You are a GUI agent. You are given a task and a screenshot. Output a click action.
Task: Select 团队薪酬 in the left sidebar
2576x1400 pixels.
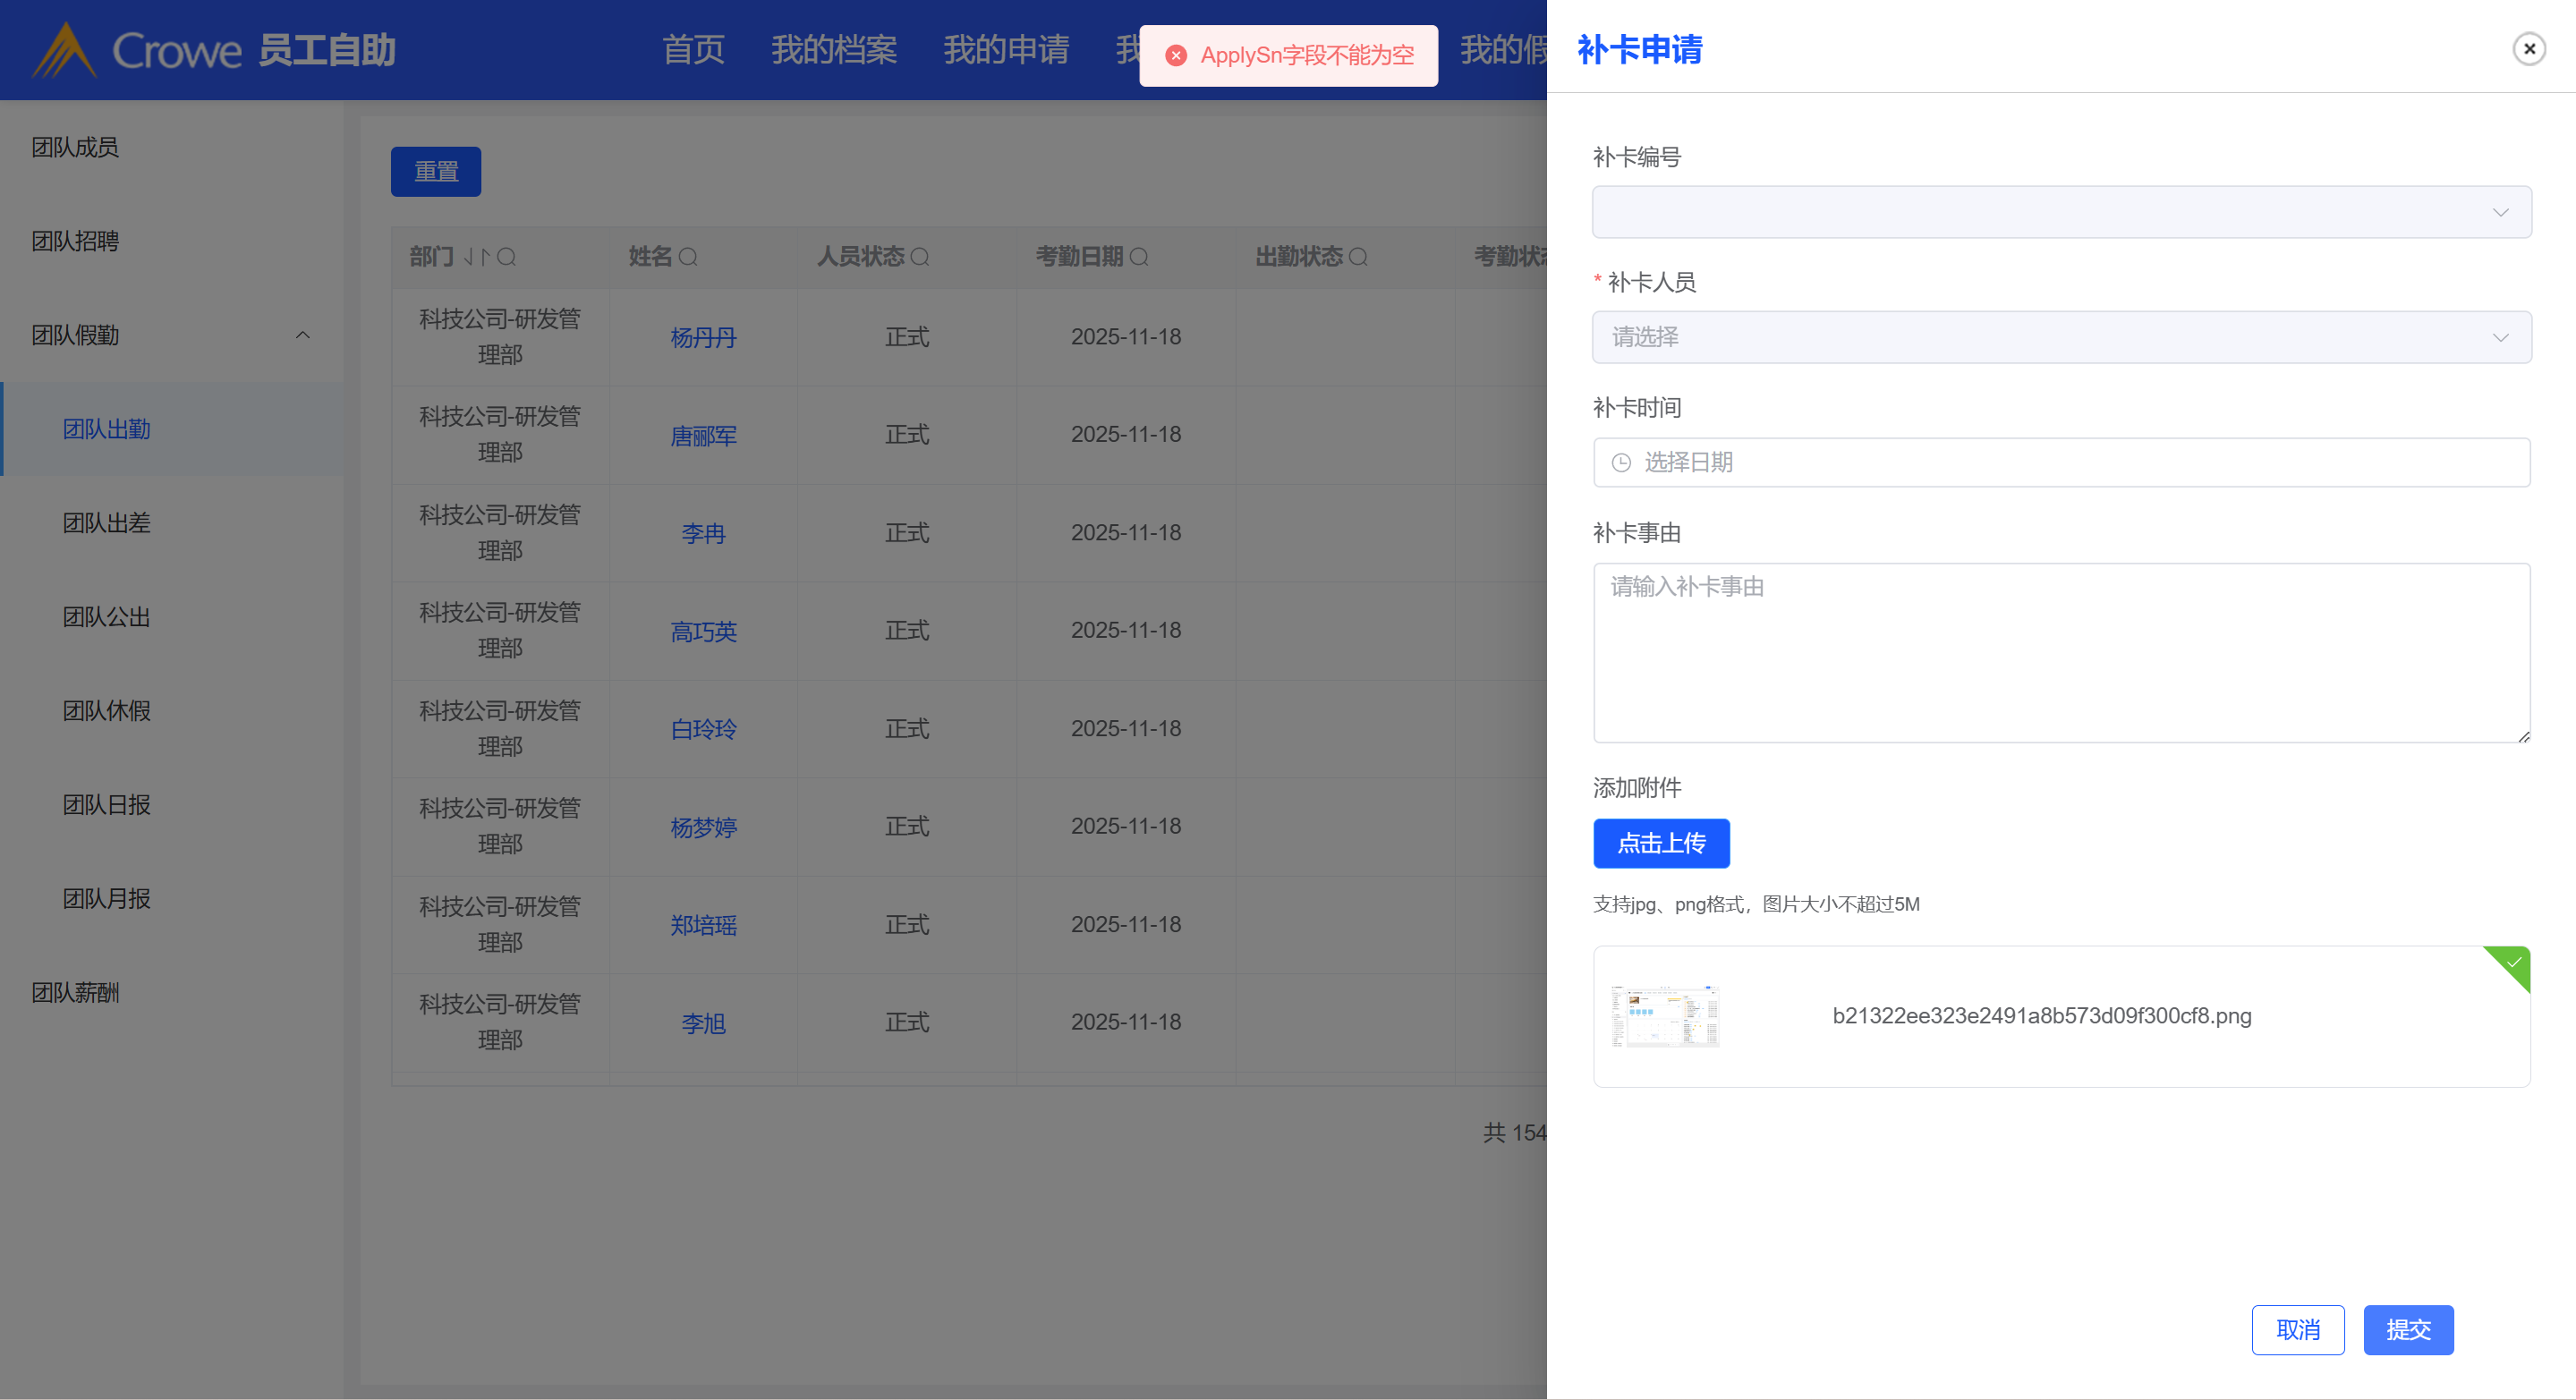point(75,993)
